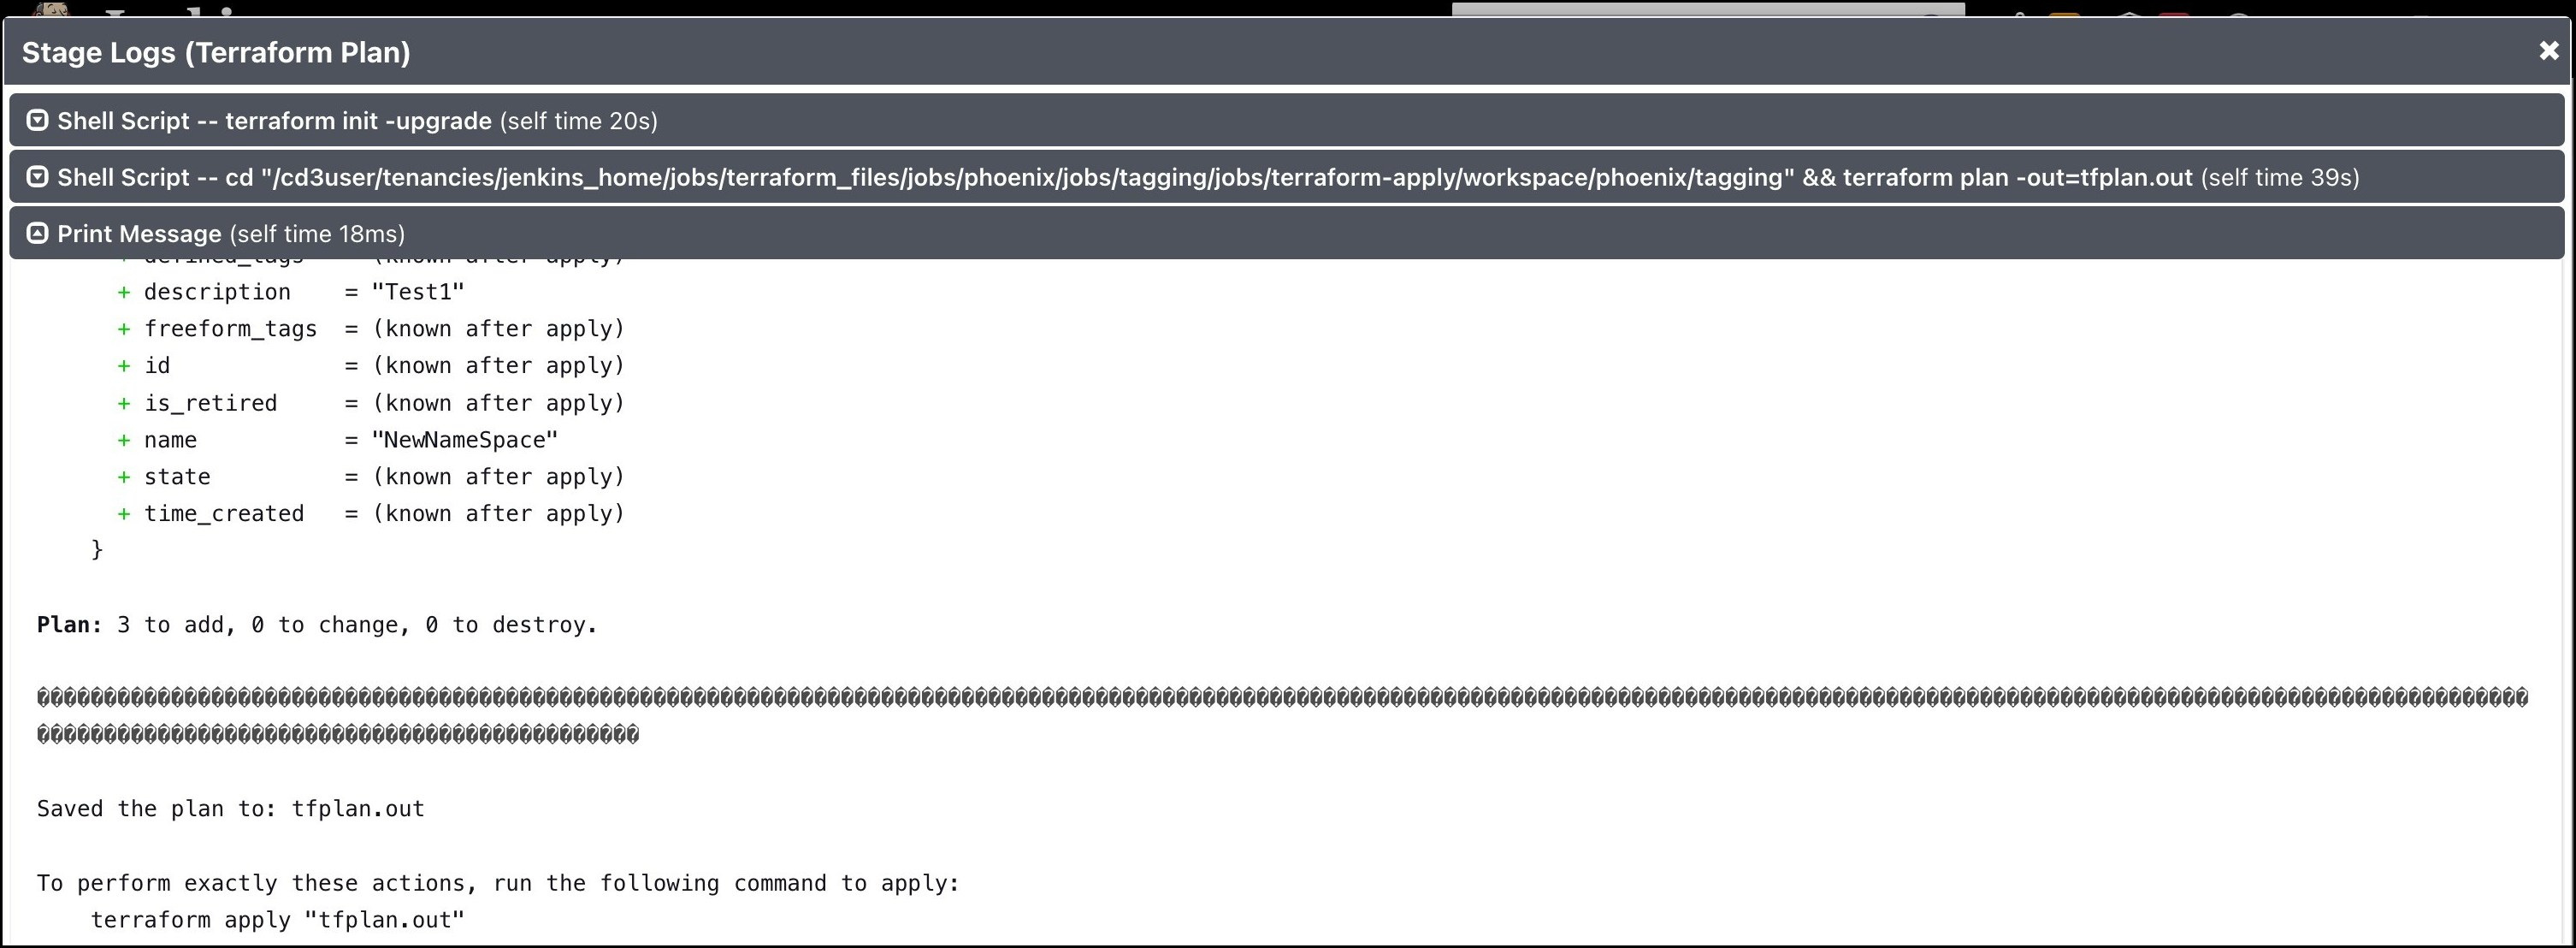Expand Shell Script terraform init upgrade section
This screenshot has height=948, width=2576.
pos(38,120)
